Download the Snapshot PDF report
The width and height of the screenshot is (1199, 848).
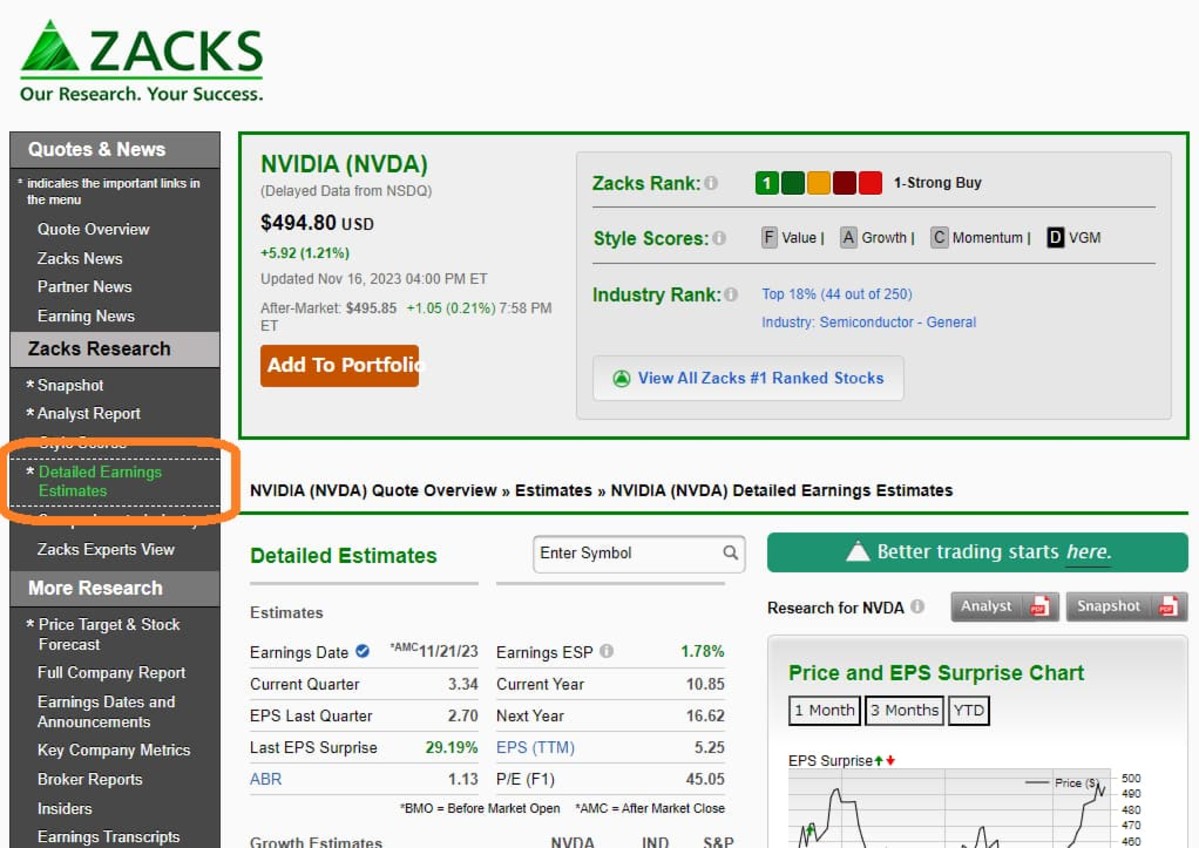(1126, 606)
